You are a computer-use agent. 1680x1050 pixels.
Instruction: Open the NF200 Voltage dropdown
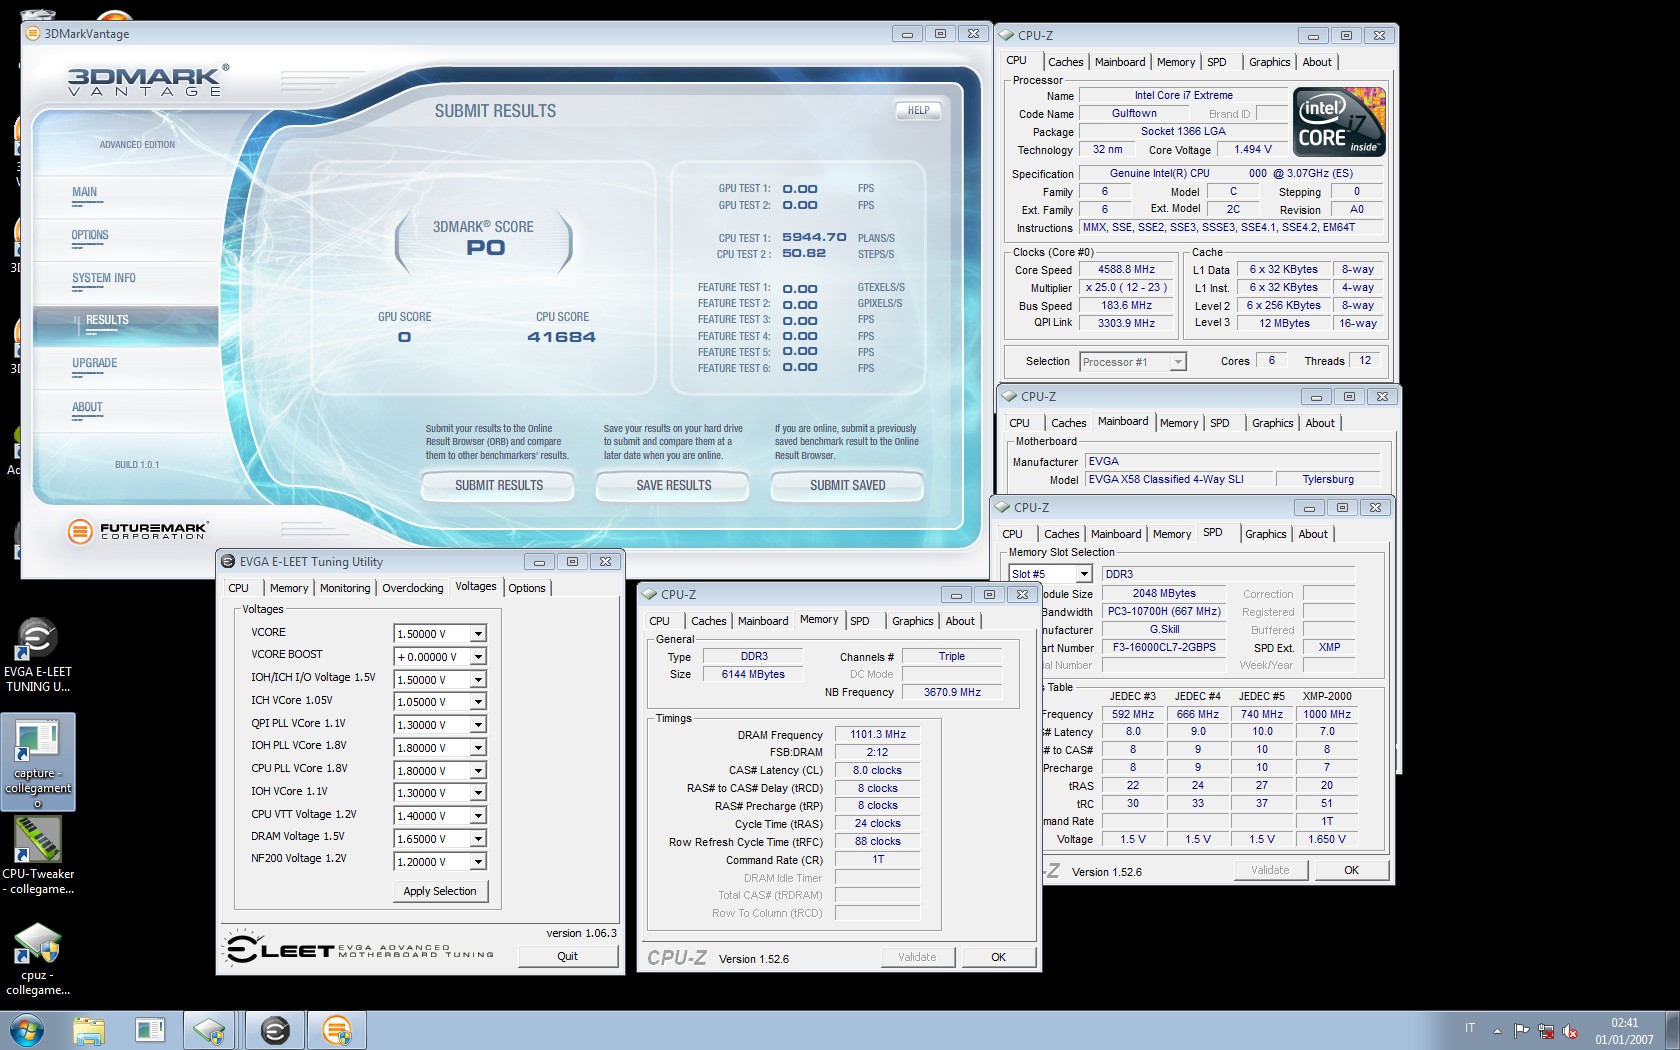pos(478,862)
